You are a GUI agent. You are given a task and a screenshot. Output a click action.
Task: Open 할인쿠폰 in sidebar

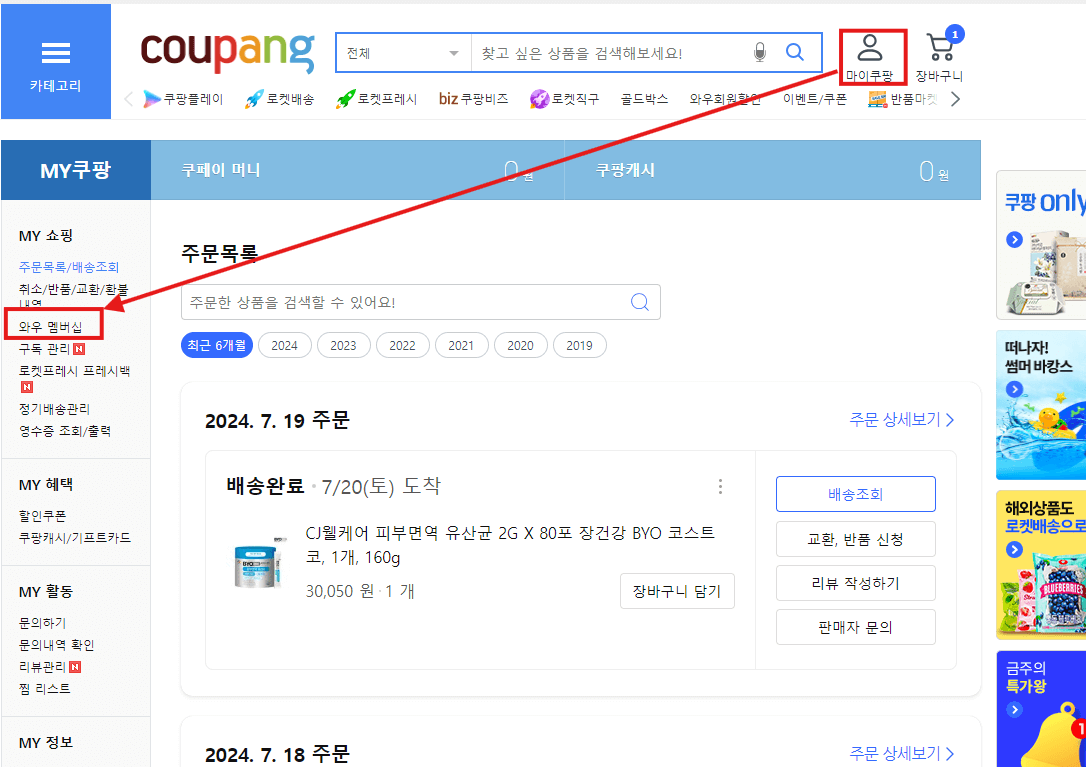(42, 515)
